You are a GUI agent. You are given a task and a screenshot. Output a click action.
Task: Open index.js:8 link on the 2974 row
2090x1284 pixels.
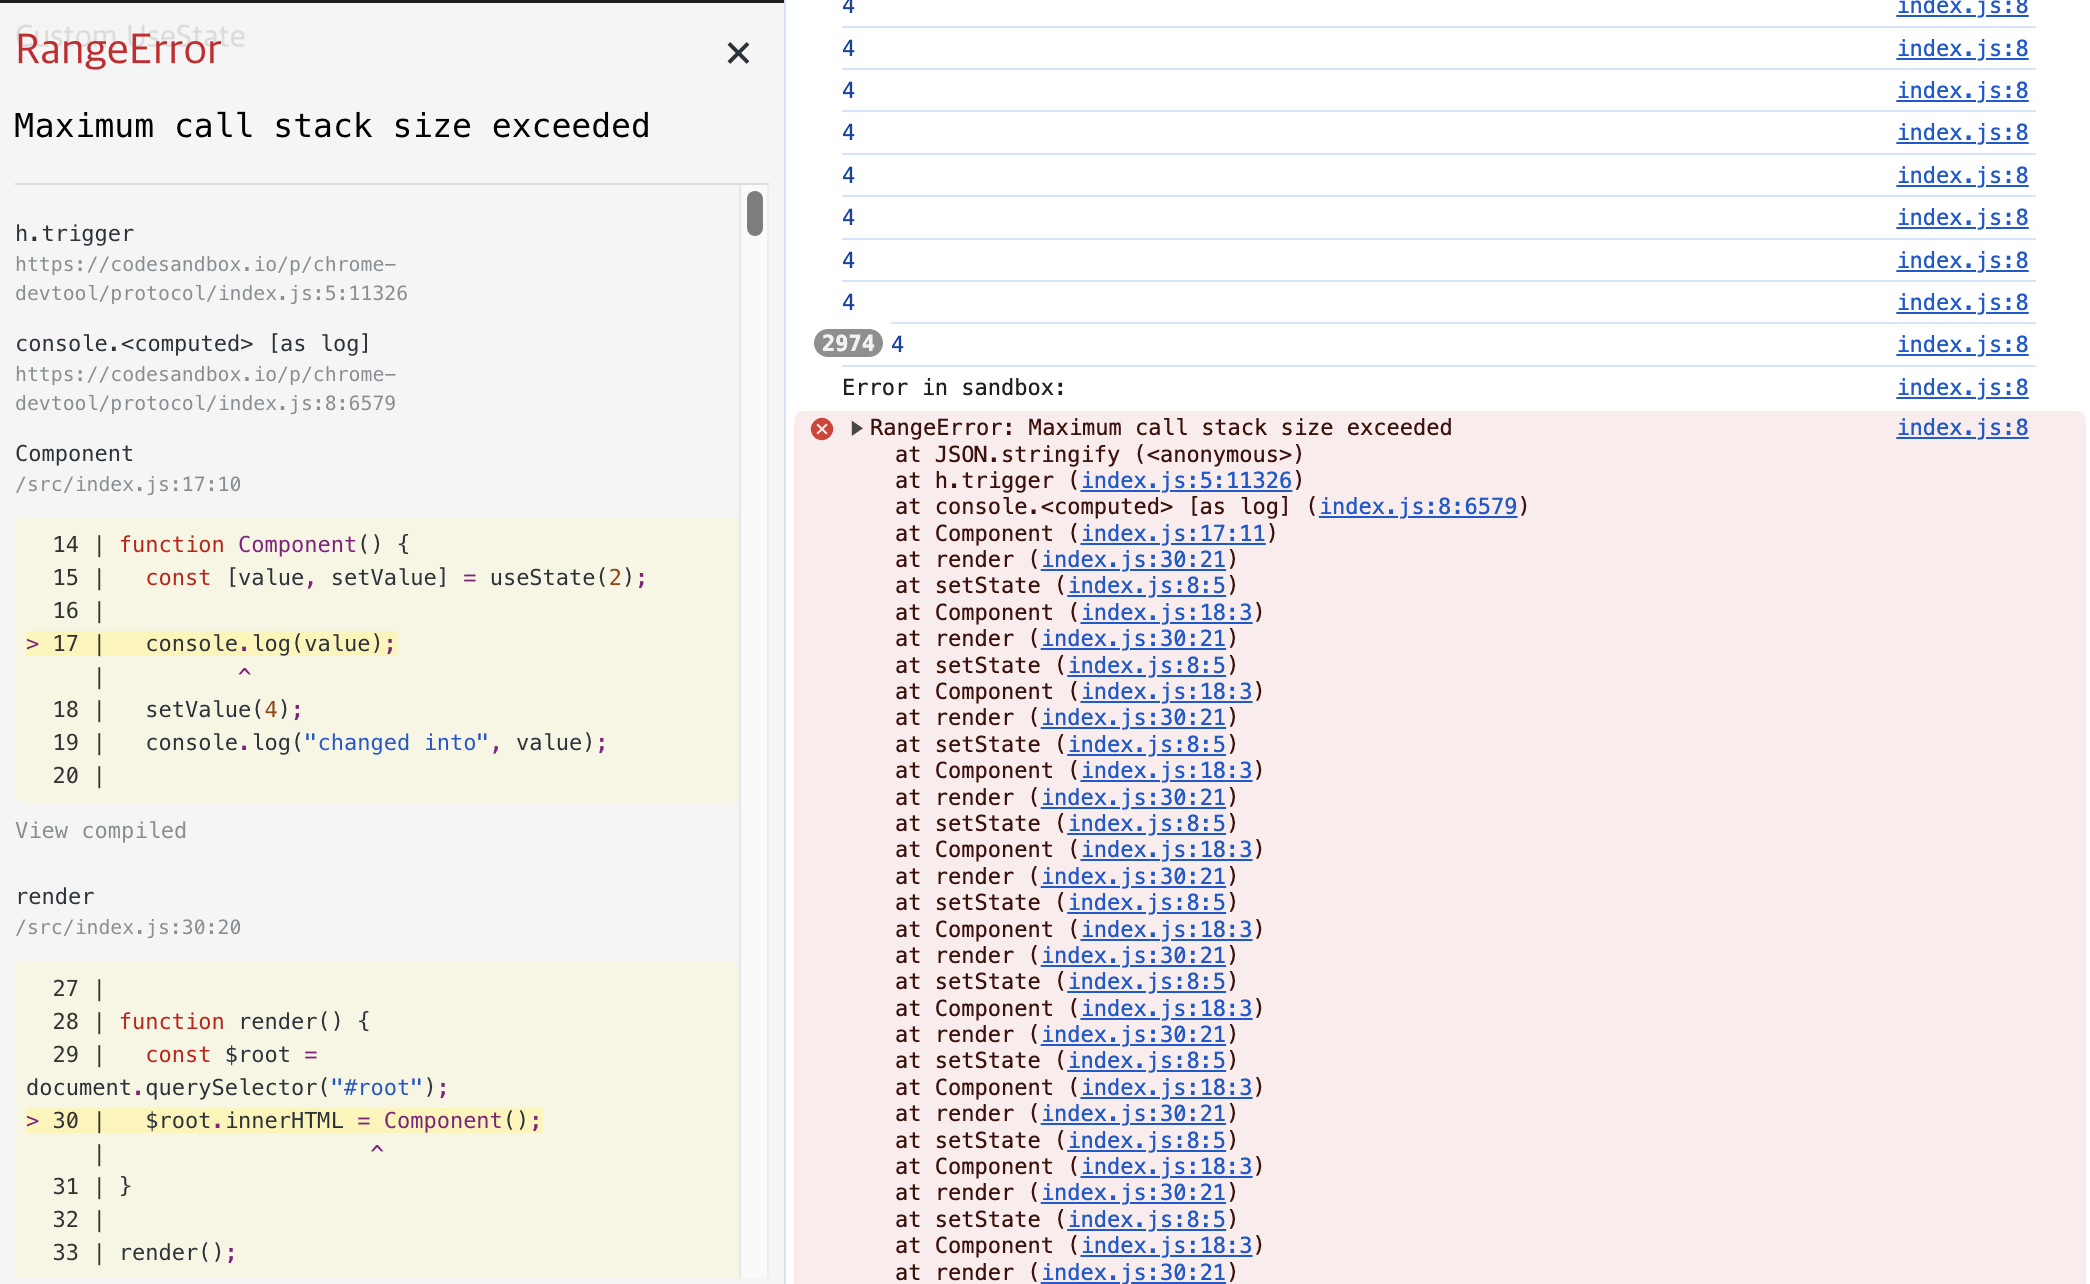pyautogui.click(x=1962, y=345)
